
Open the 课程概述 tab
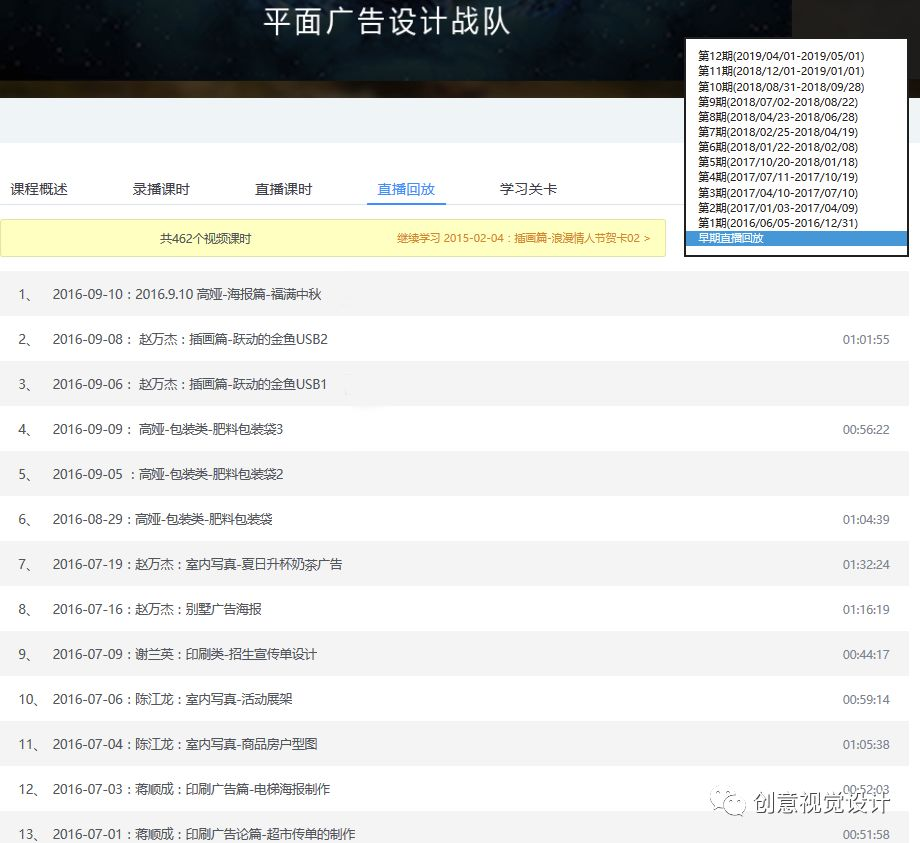tap(39, 189)
